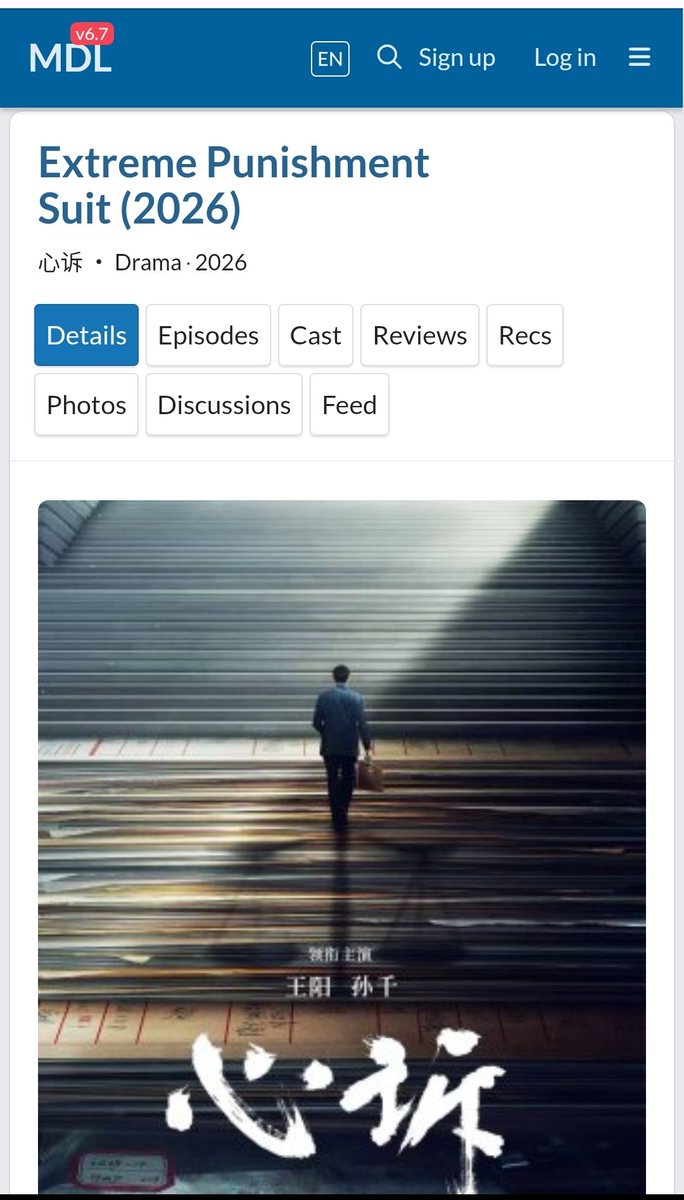Open the drama poster image
The height and width of the screenshot is (1200, 684).
342,846
